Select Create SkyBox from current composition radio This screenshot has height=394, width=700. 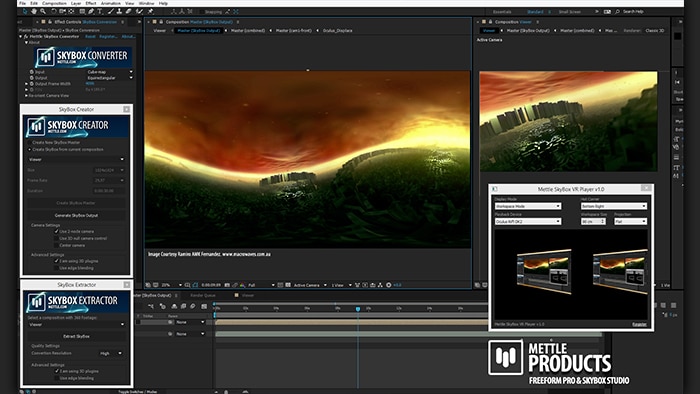(x=29, y=149)
